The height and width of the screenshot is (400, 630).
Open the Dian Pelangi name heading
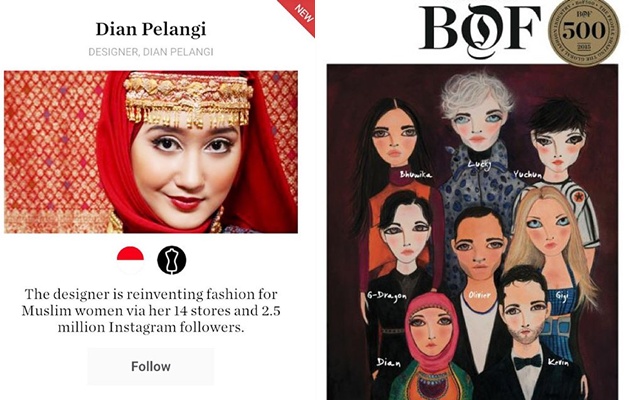(x=151, y=29)
